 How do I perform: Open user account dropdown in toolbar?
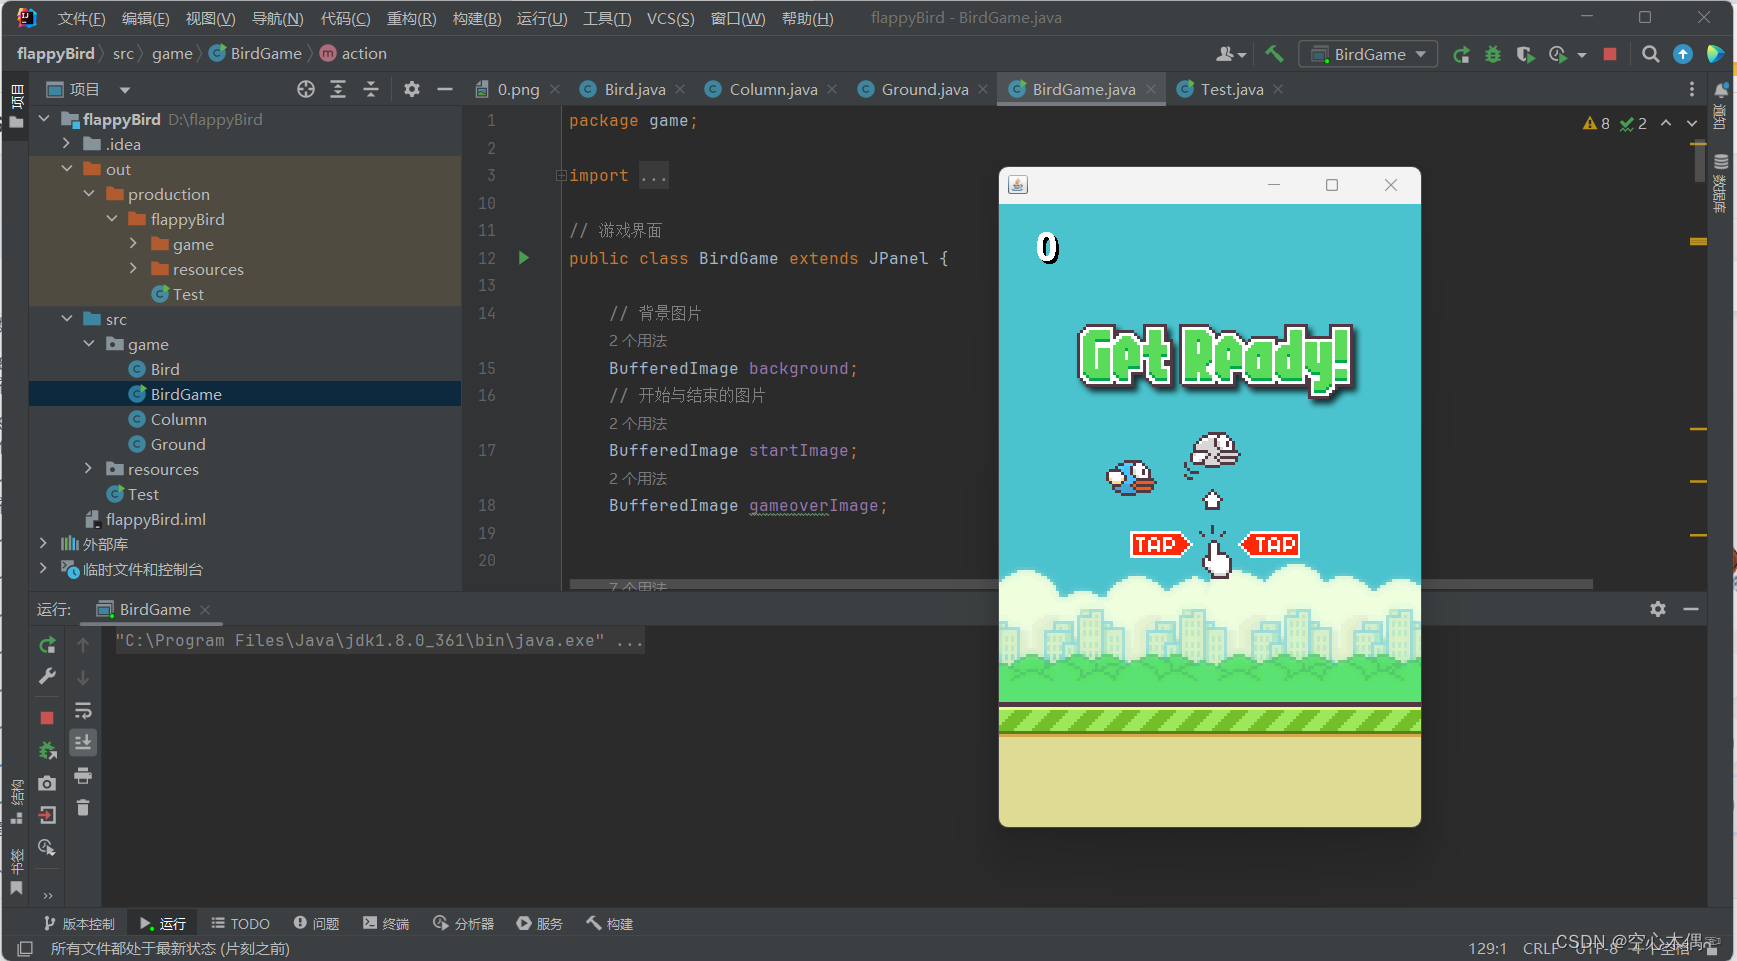pyautogui.click(x=1231, y=54)
